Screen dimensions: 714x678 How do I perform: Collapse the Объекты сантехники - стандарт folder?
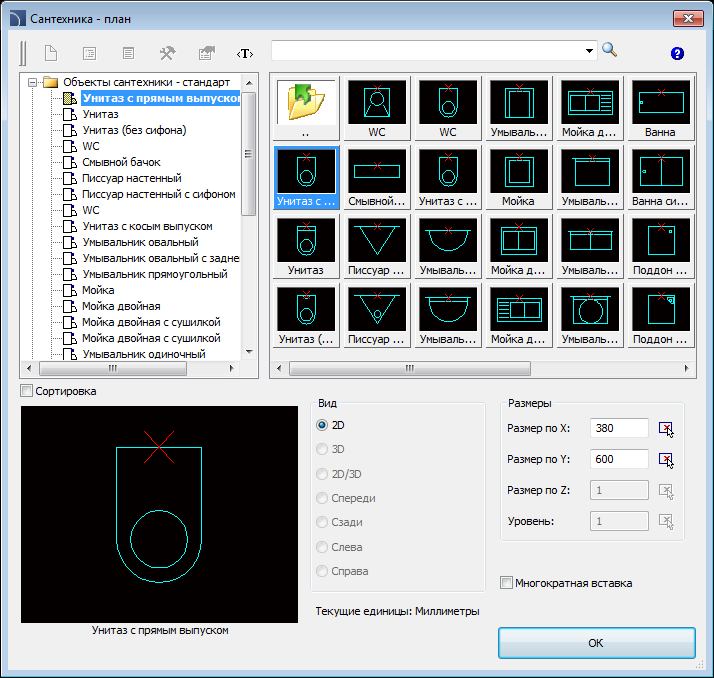tap(32, 82)
